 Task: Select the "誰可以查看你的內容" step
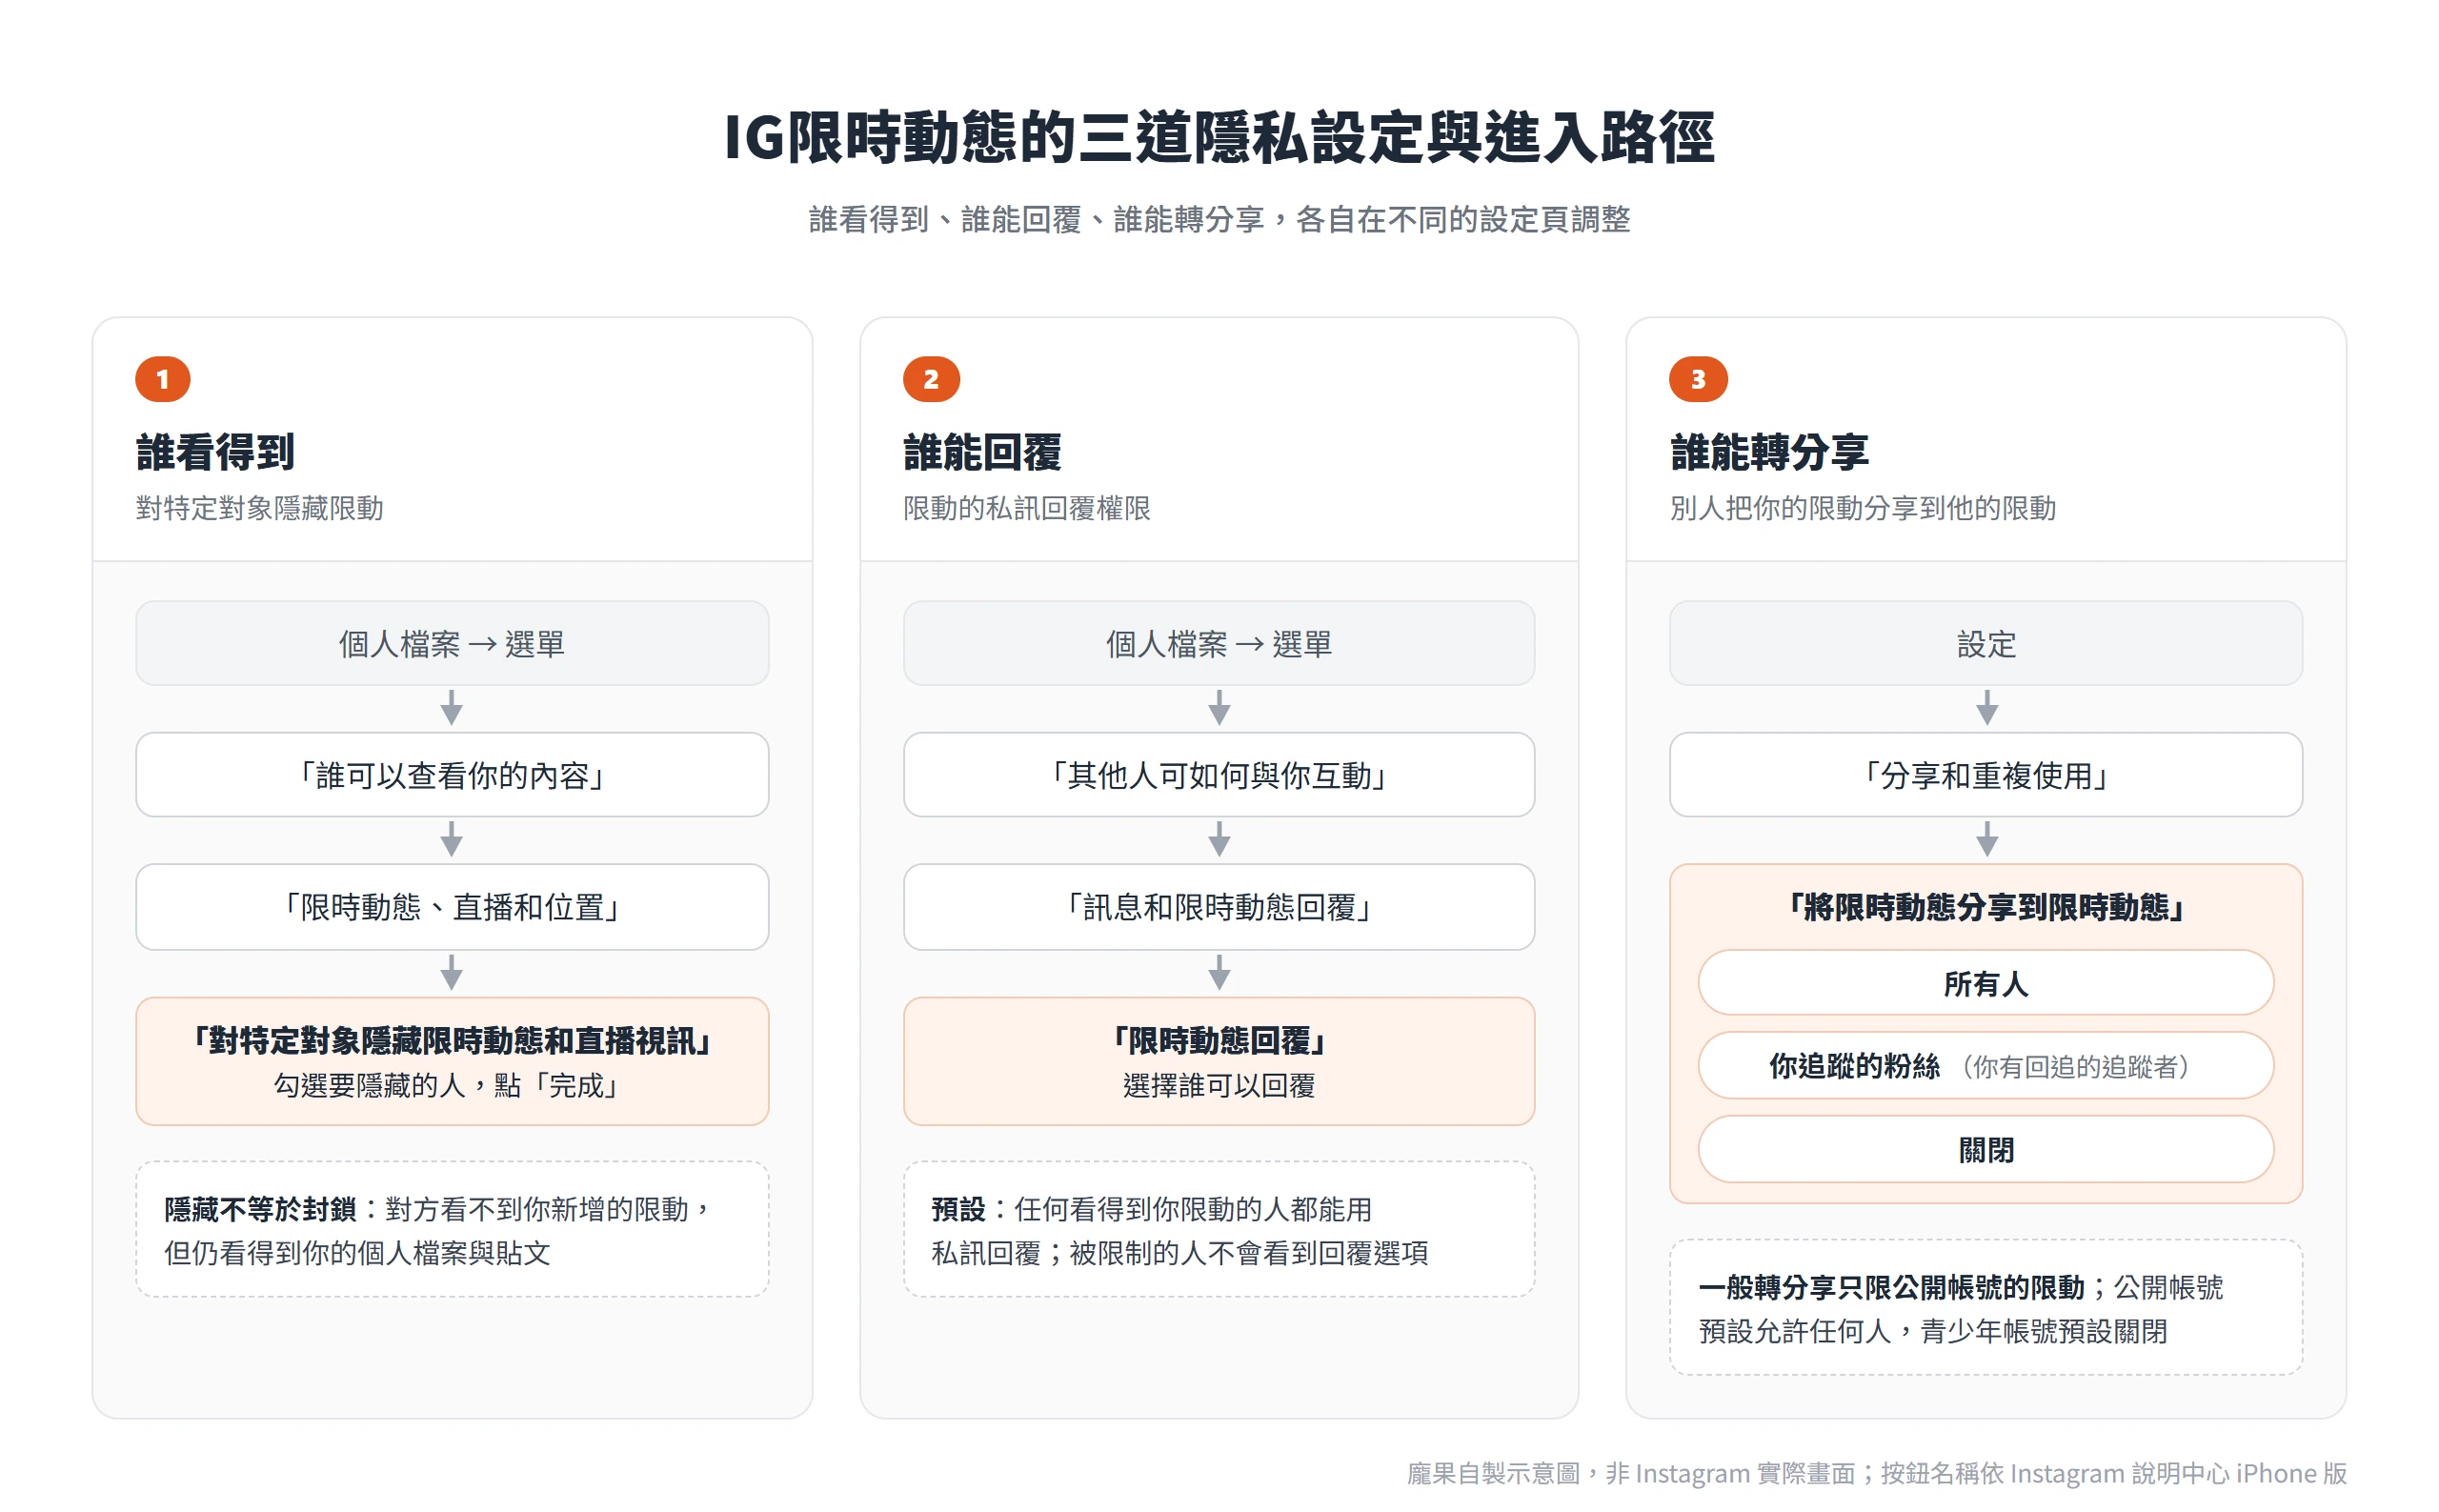coord(452,775)
